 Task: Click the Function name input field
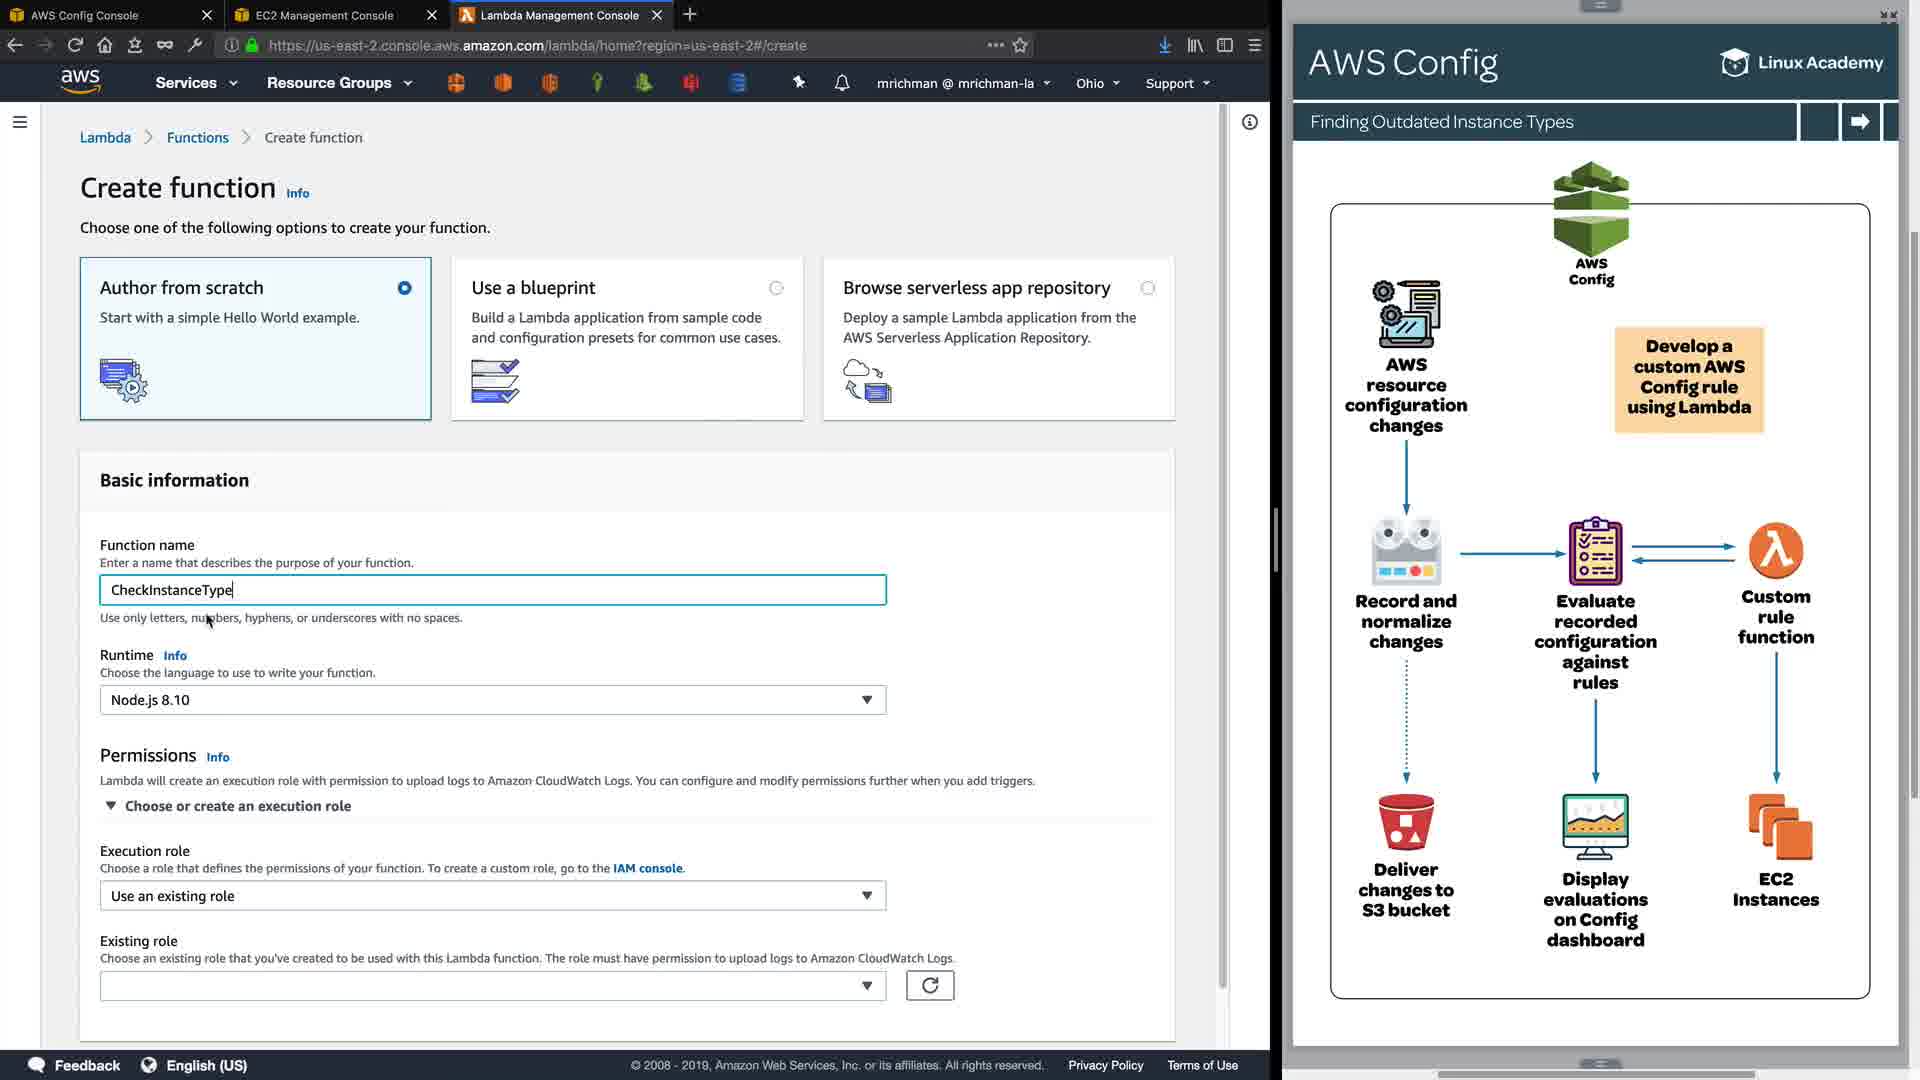[x=492, y=590]
